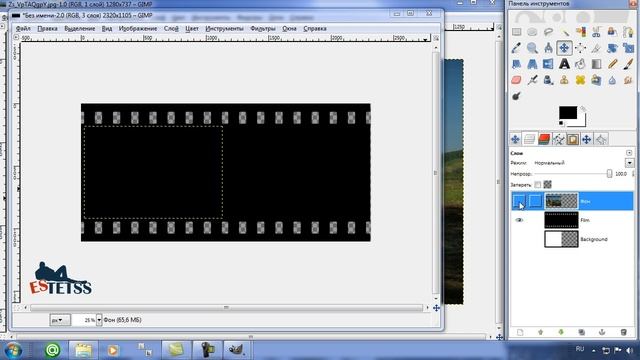The width and height of the screenshot is (640, 360).
Task: Toggle the lock alpha channel icon
Action: (547, 185)
